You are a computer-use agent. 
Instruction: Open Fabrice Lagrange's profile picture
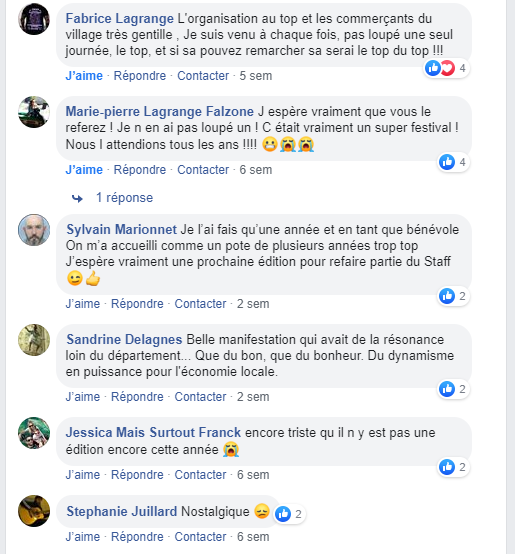coord(34,19)
